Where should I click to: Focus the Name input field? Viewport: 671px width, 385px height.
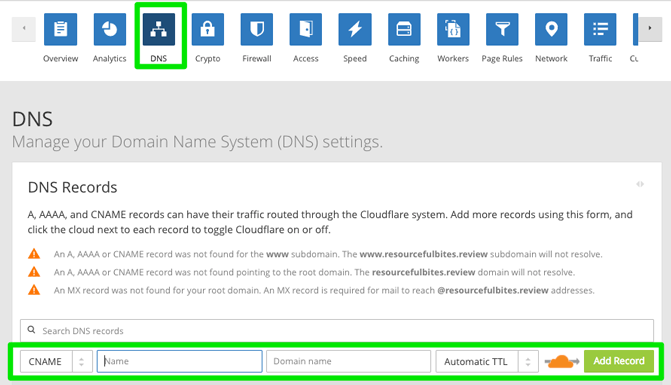(180, 361)
